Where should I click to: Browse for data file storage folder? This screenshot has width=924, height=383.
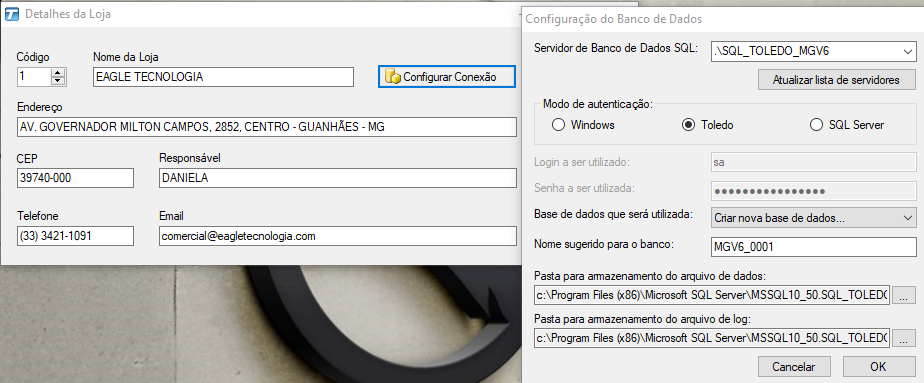tap(904, 296)
